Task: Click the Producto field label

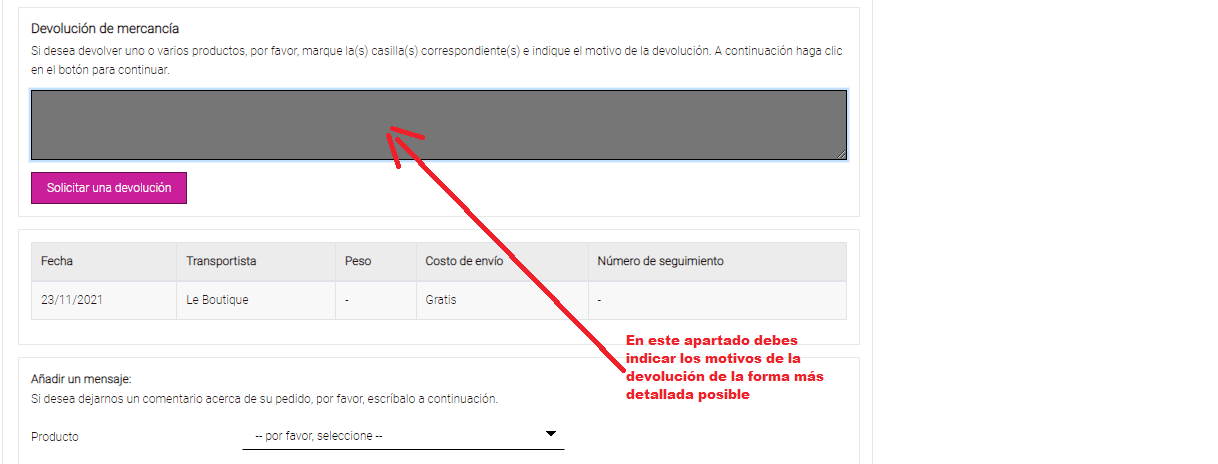Action: (x=55, y=437)
